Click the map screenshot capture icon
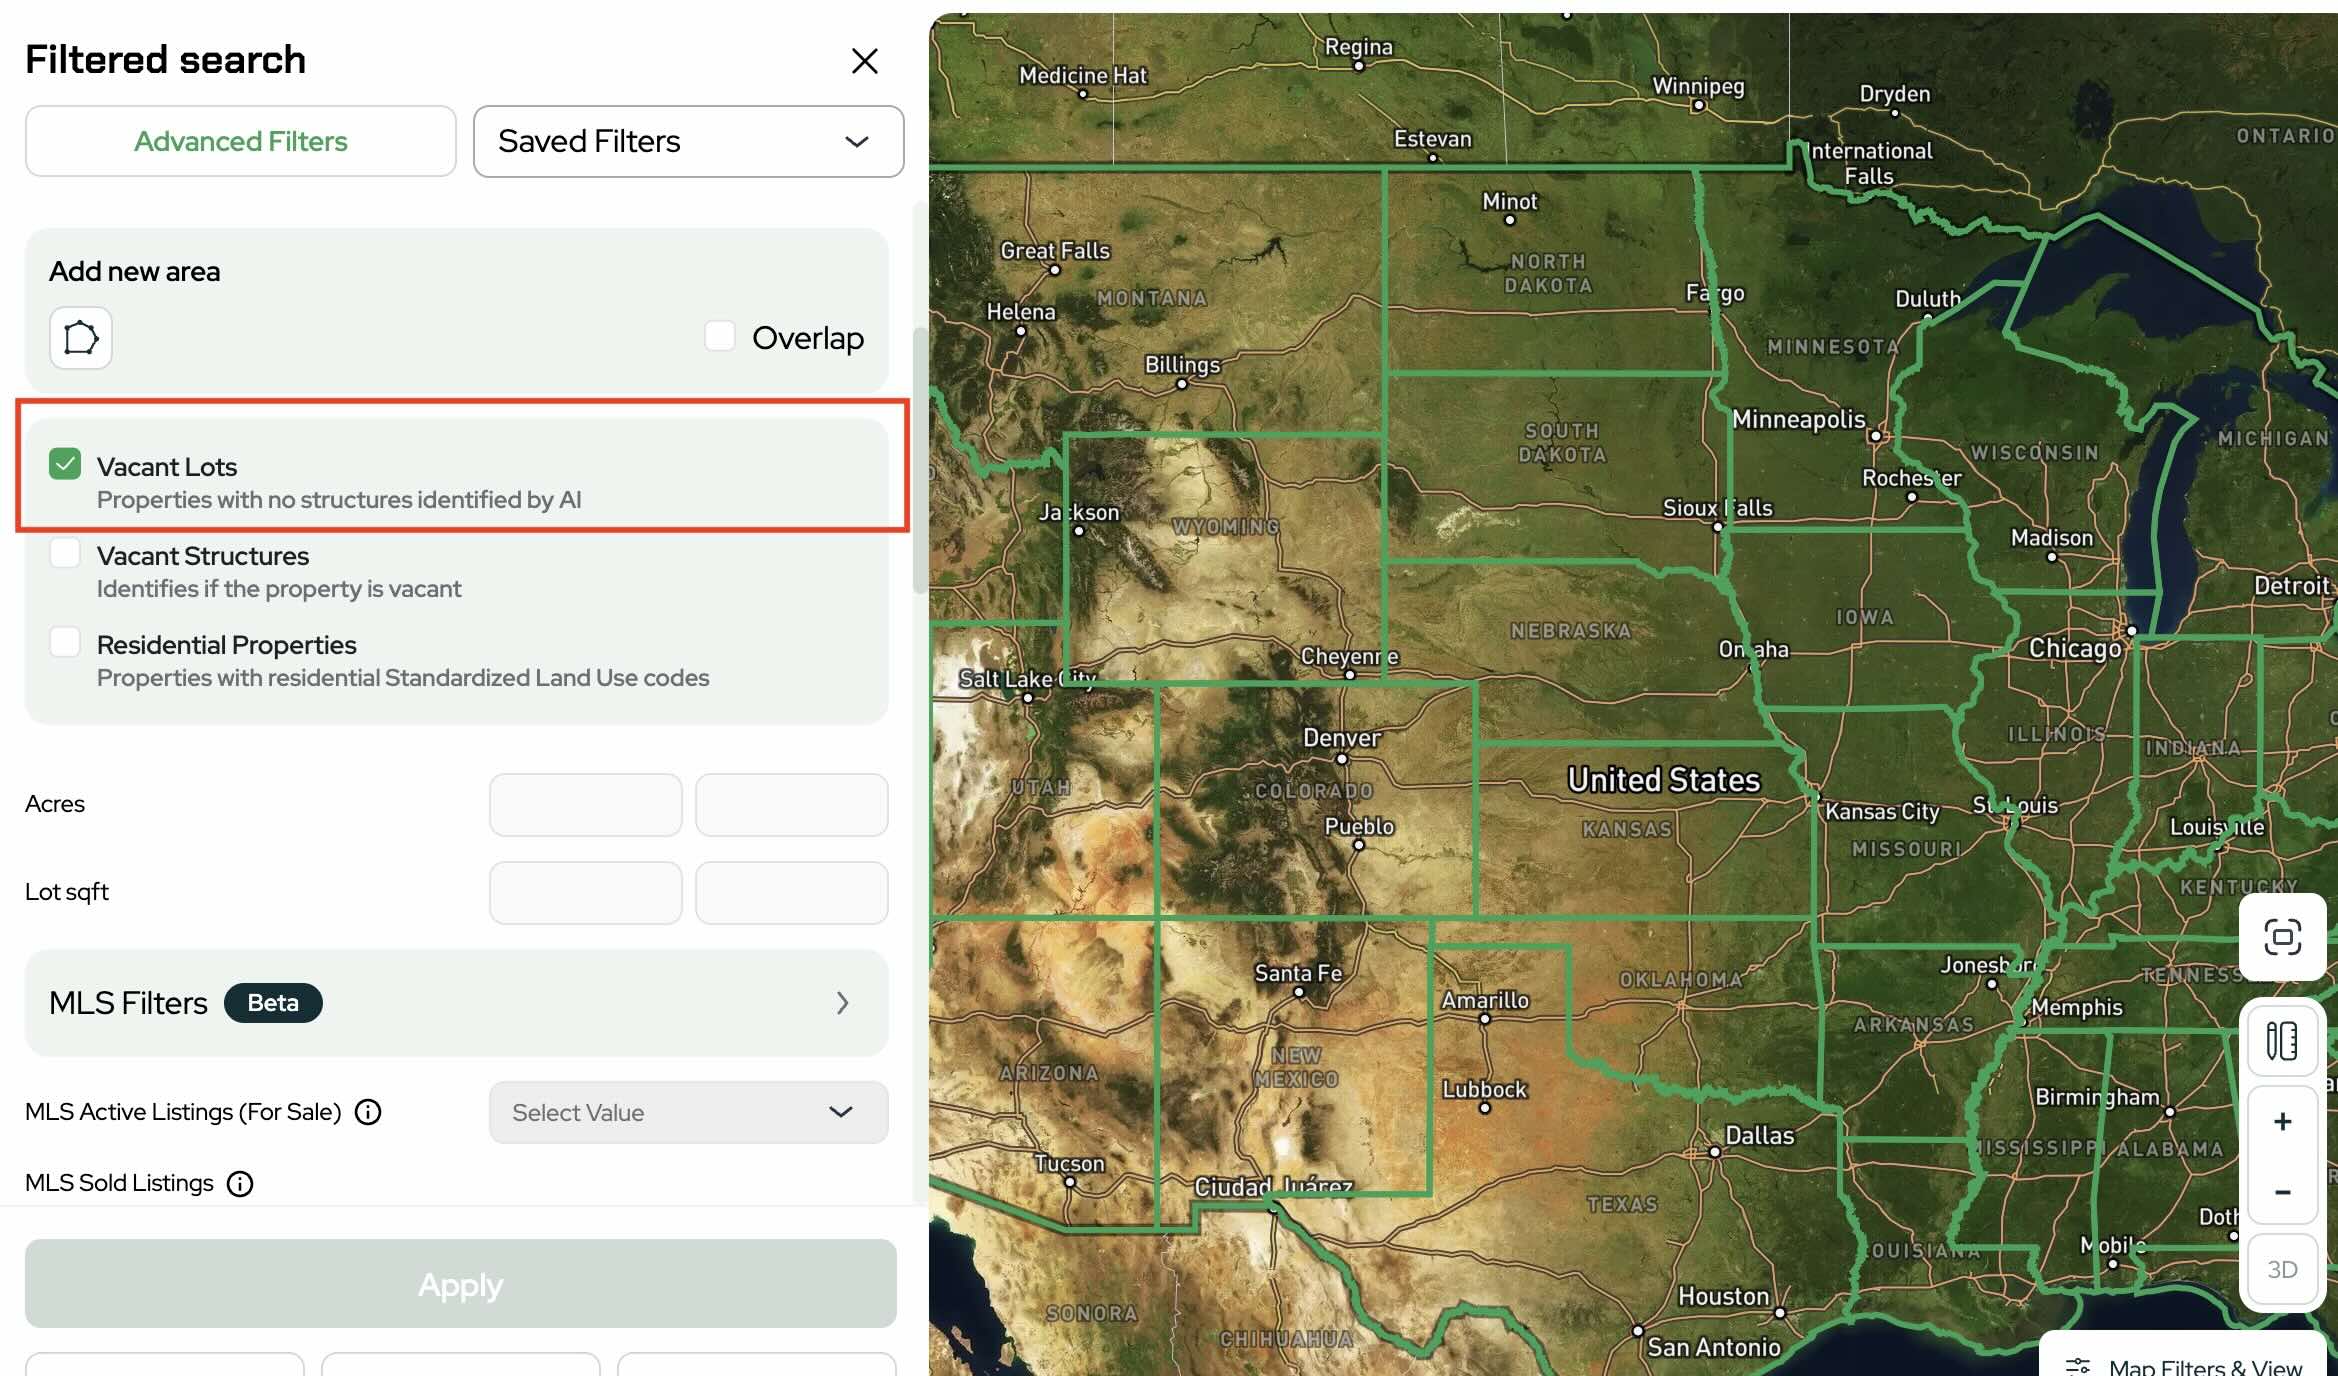The width and height of the screenshot is (2338, 1376). pyautogui.click(x=2282, y=937)
